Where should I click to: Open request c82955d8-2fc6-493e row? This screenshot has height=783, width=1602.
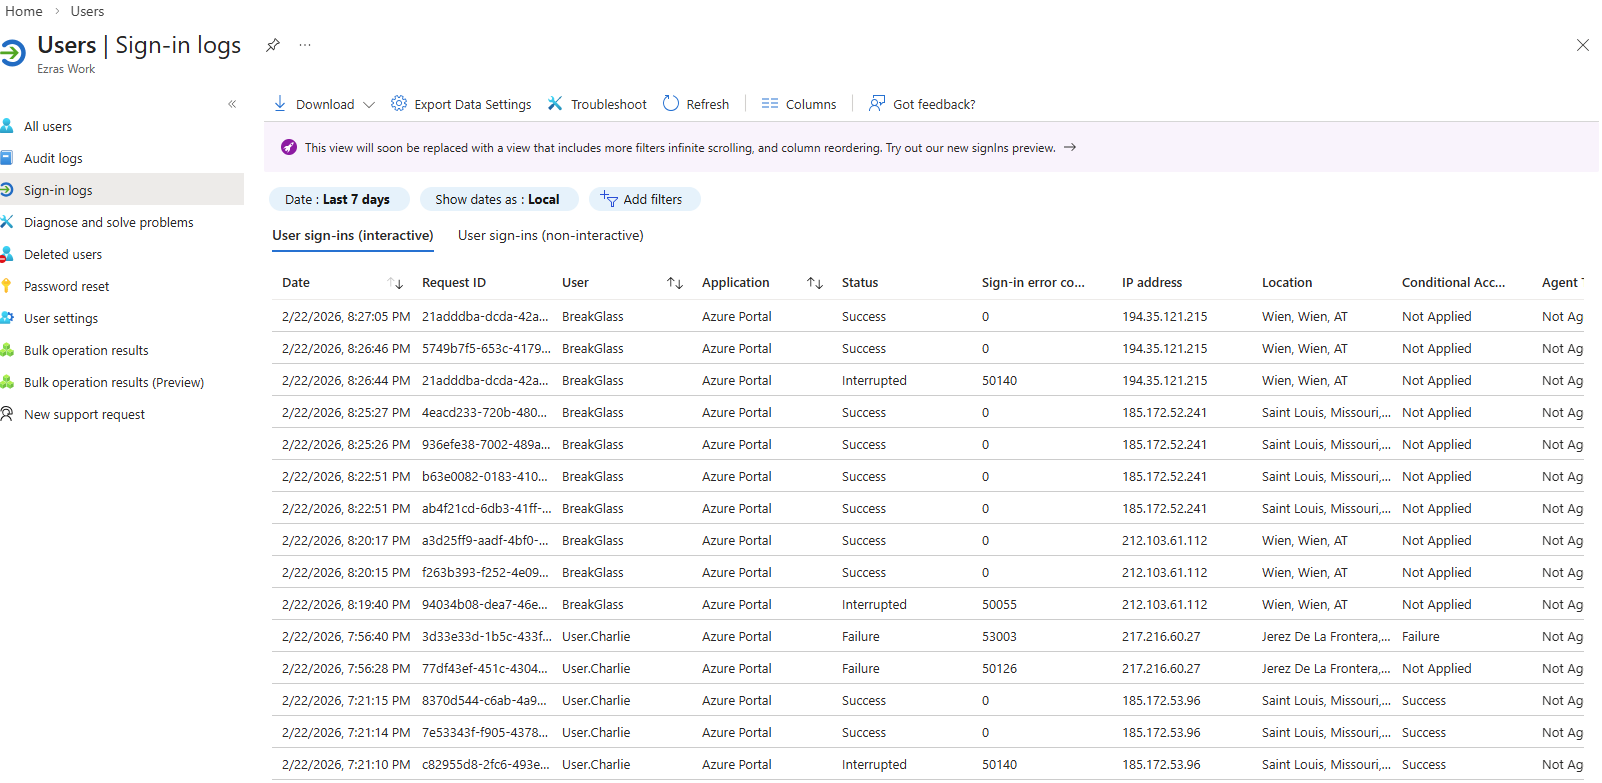click(928, 764)
